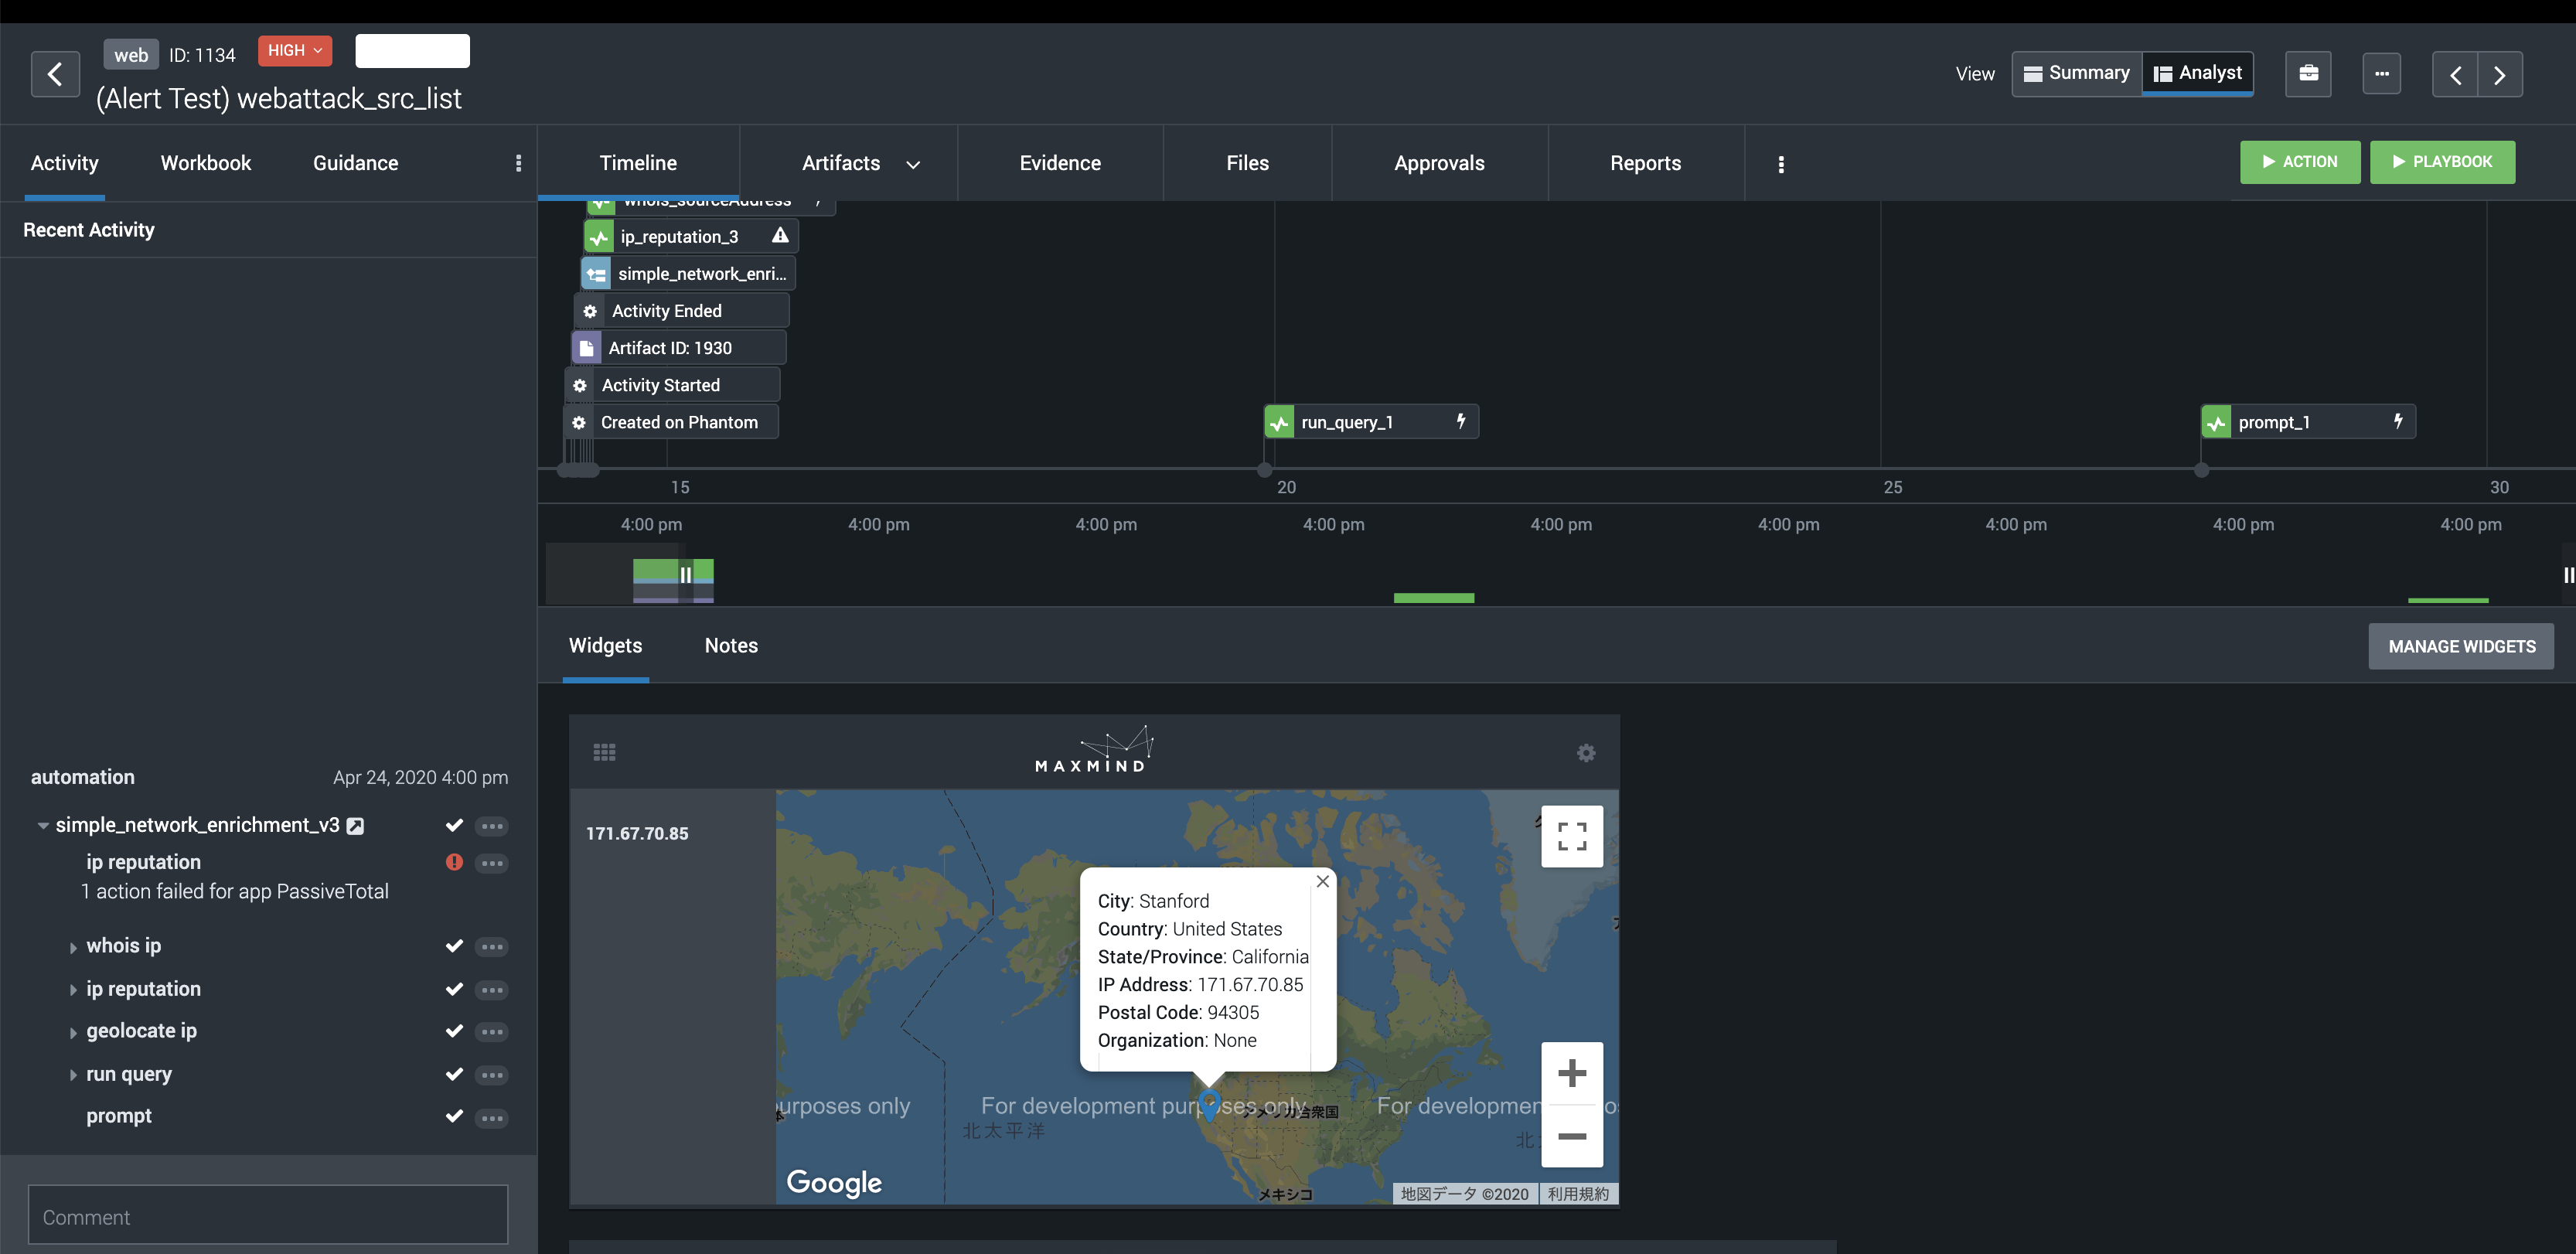Open the Evidence tab

pyautogui.click(x=1060, y=163)
